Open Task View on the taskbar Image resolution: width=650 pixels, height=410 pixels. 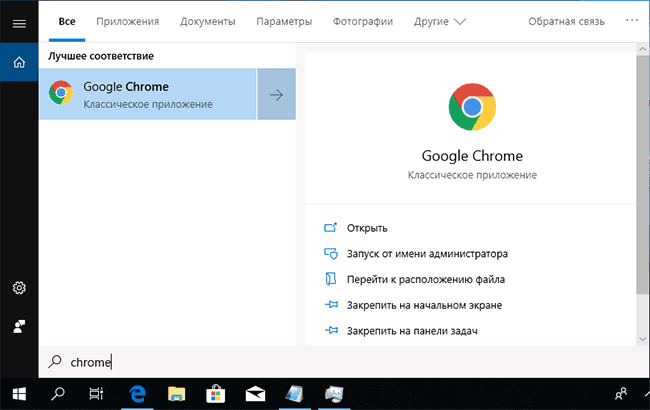[x=96, y=394]
